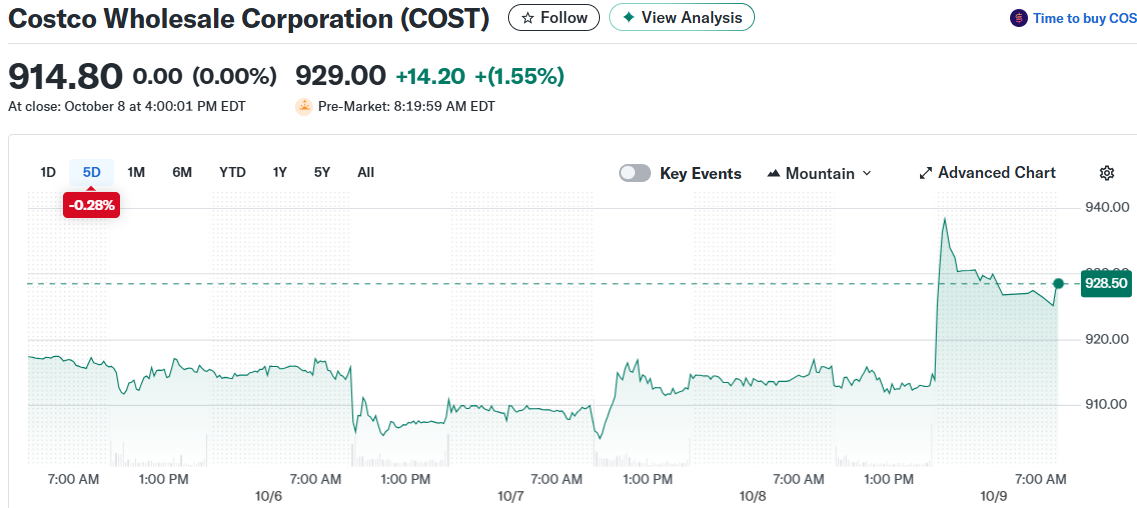Open chart settings gear icon
This screenshot has height=508, width=1137.
tap(1106, 173)
